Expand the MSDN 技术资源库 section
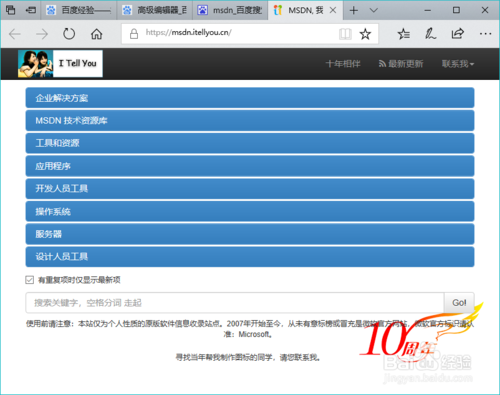Image resolution: width=500 pixels, height=395 pixels. pyautogui.click(x=250, y=121)
